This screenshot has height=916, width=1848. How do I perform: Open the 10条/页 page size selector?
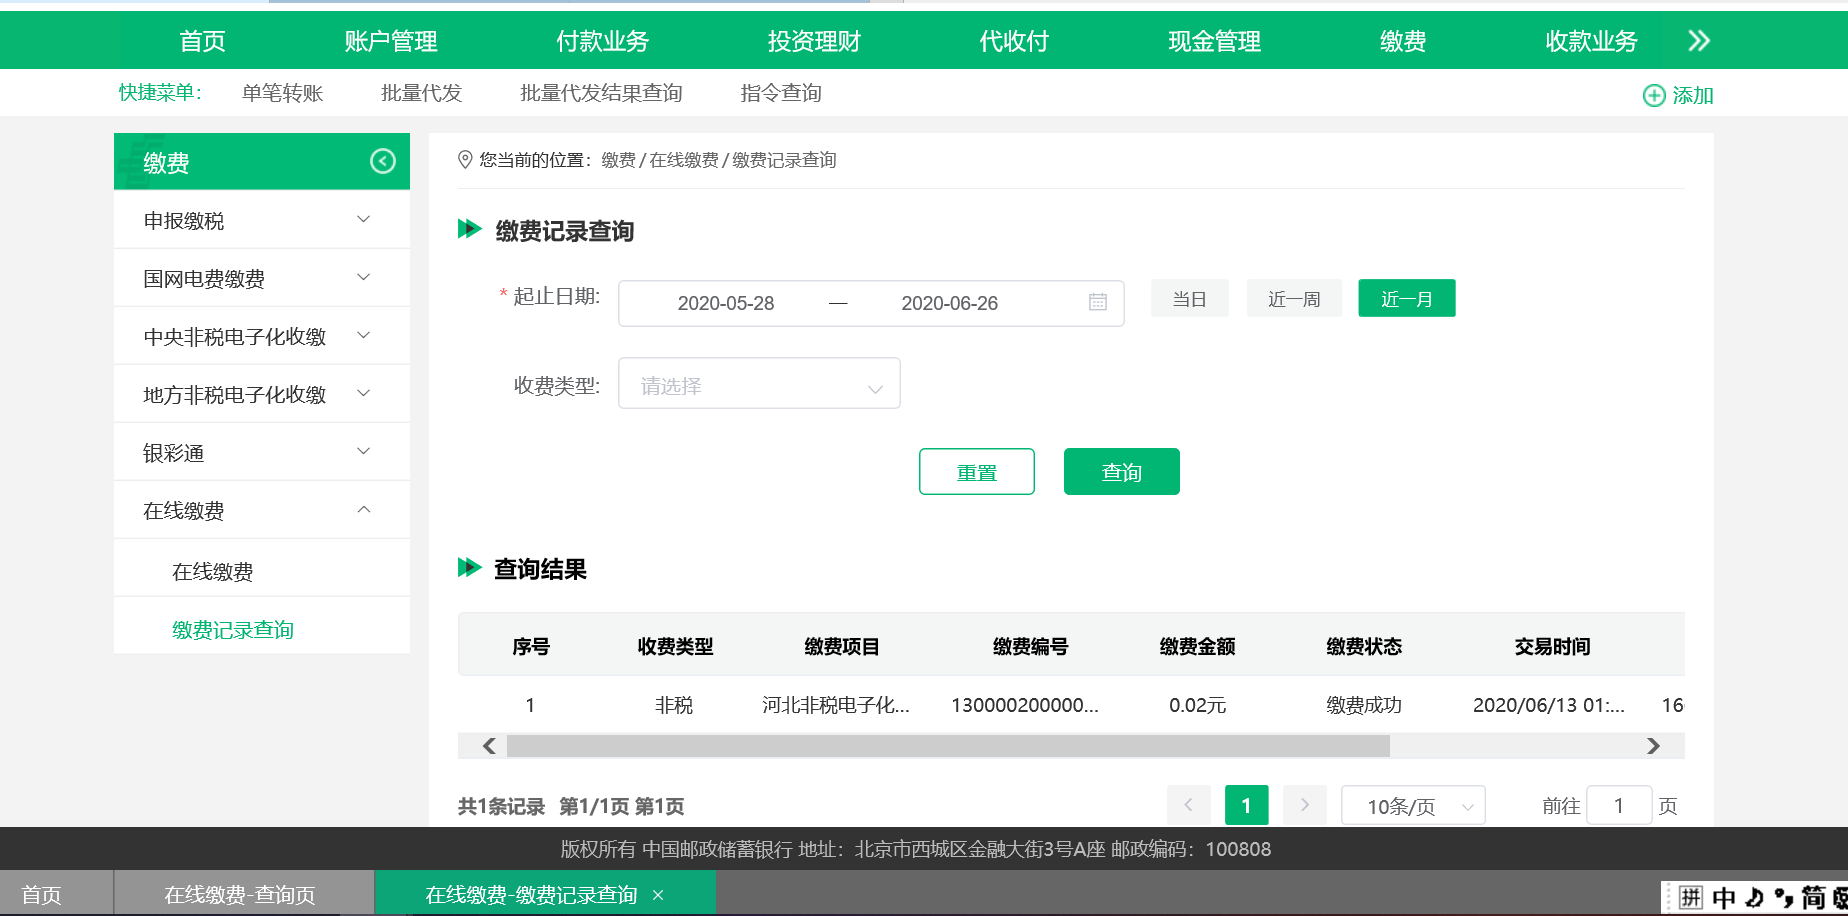(x=1412, y=805)
